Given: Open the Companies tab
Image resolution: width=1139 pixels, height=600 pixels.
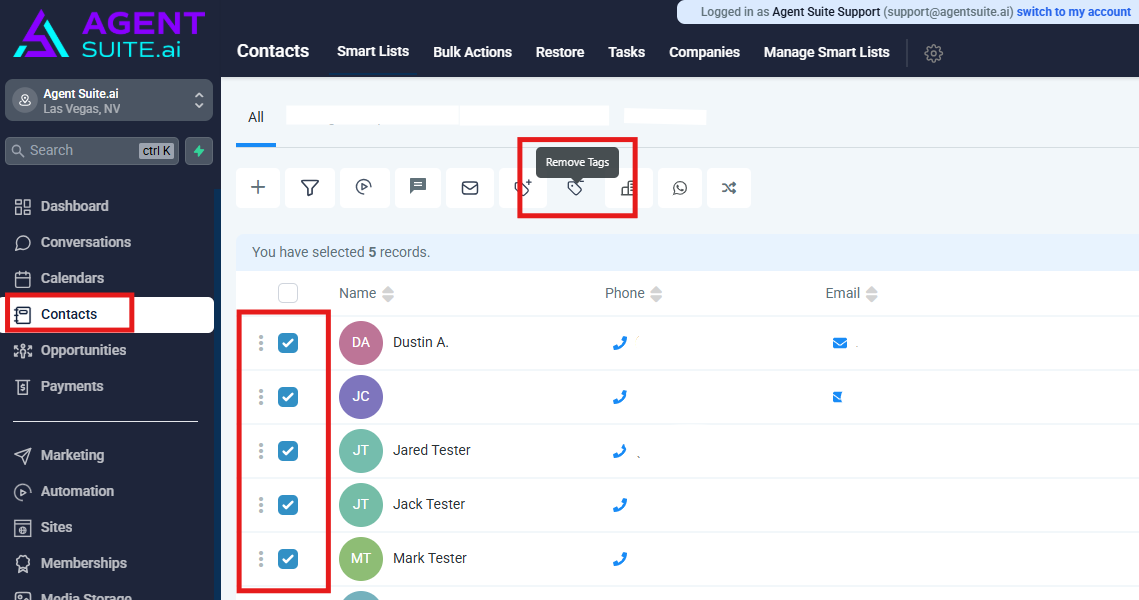Looking at the screenshot, I should click(704, 52).
